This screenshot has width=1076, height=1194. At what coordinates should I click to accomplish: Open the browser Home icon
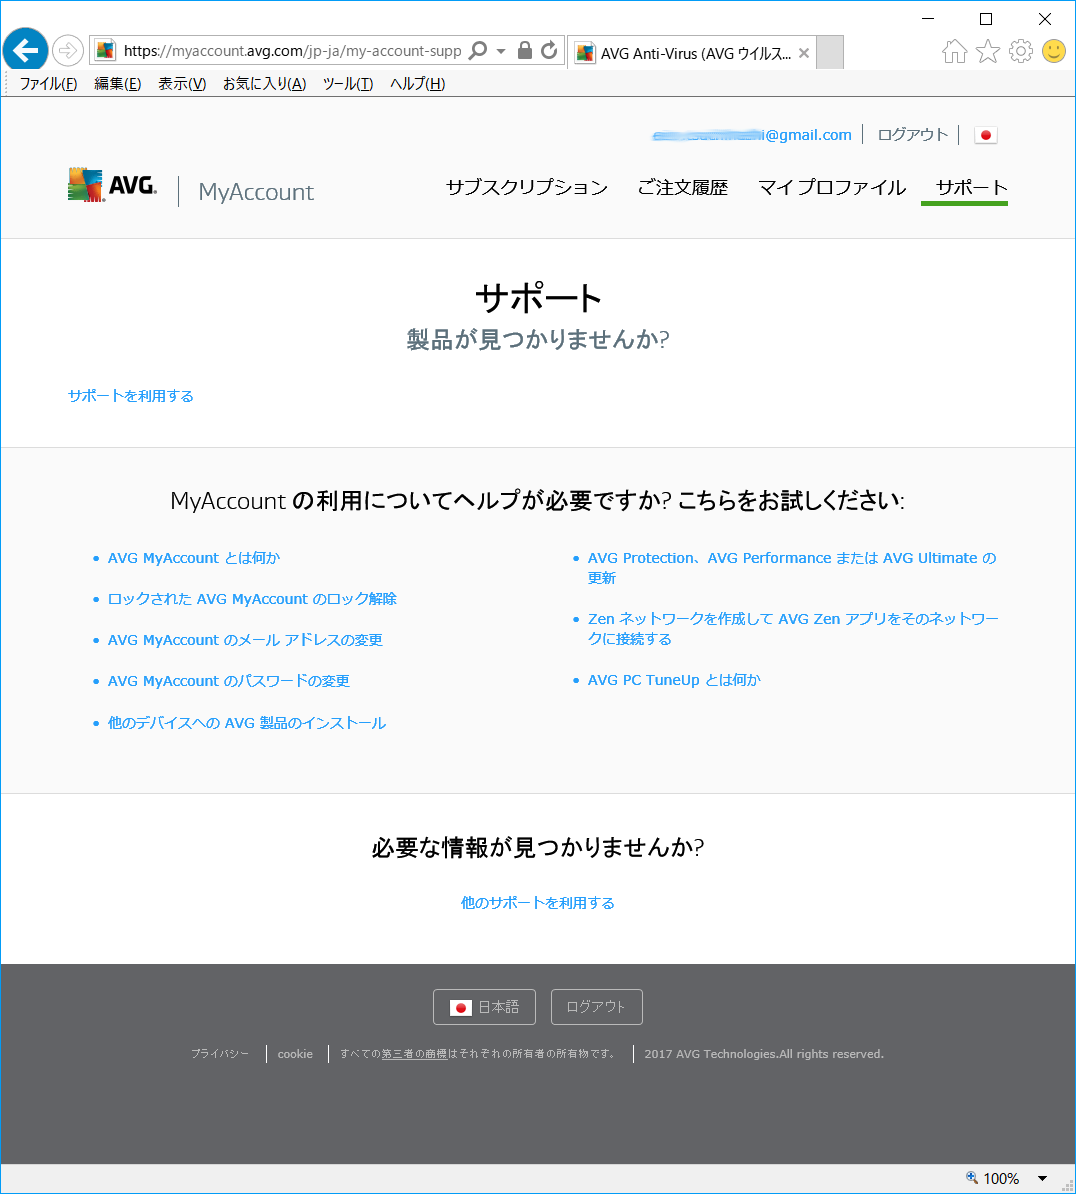click(x=954, y=51)
